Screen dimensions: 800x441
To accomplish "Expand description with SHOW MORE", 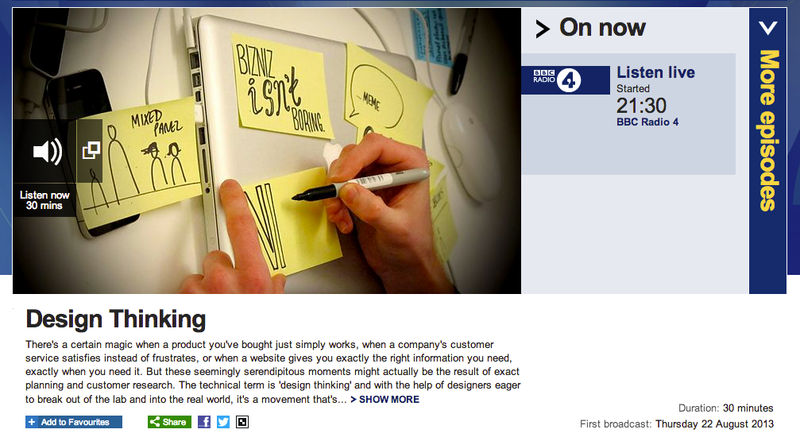I will [385, 400].
